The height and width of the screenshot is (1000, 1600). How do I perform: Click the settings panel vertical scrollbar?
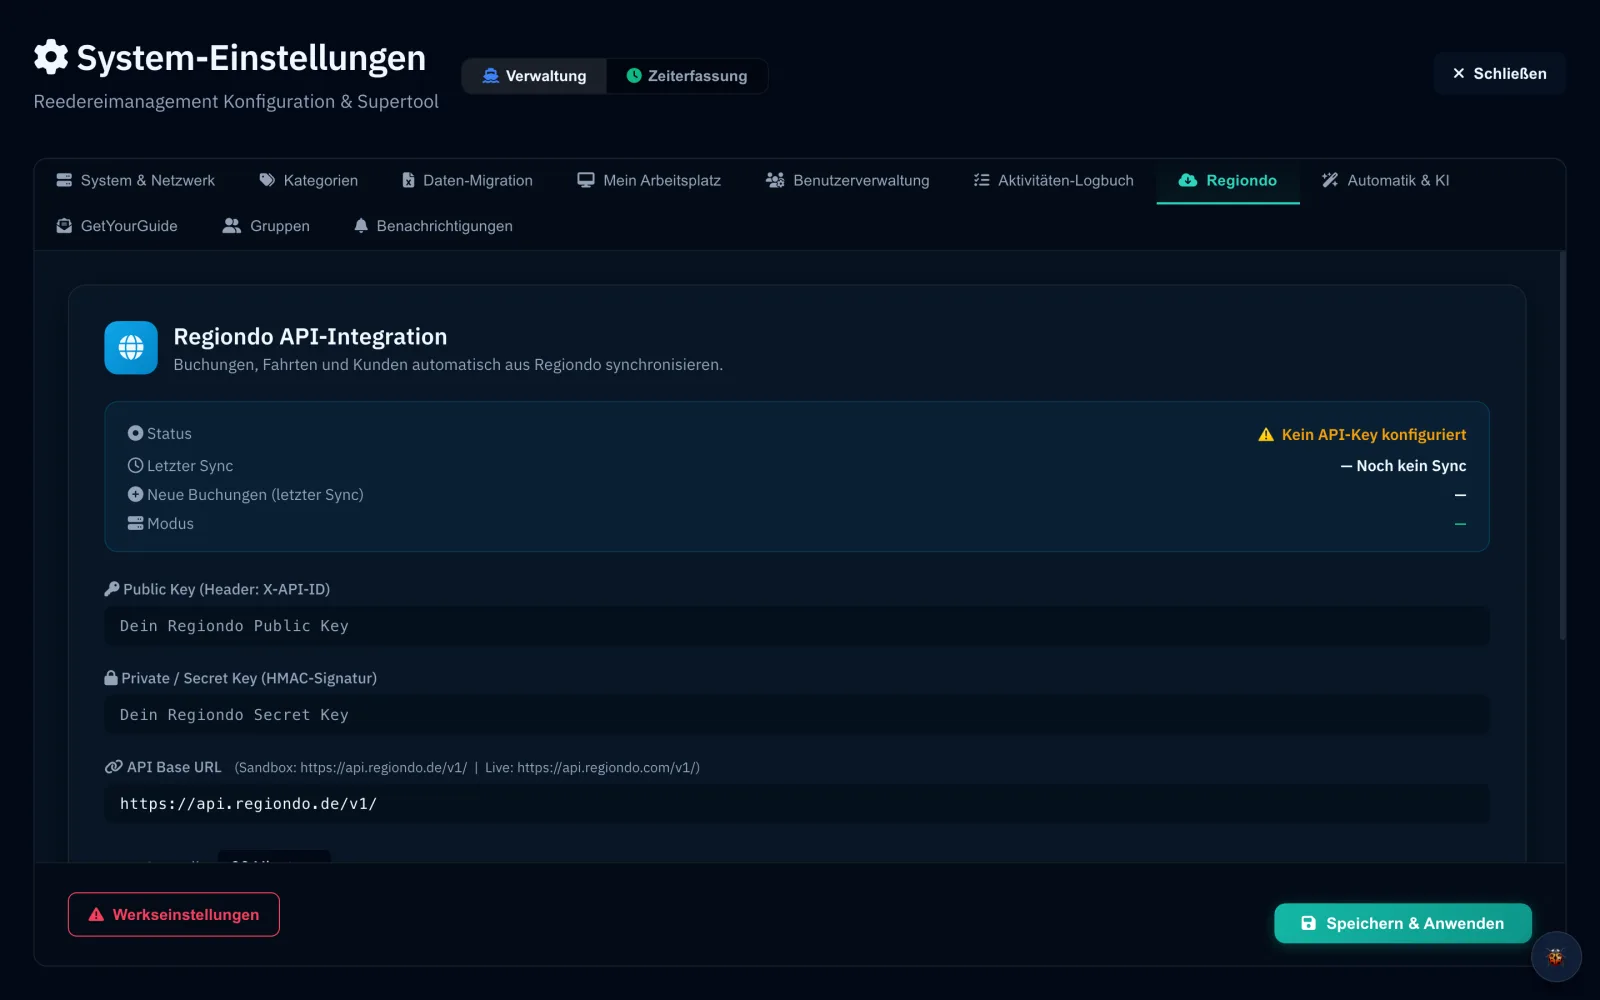(1562, 446)
